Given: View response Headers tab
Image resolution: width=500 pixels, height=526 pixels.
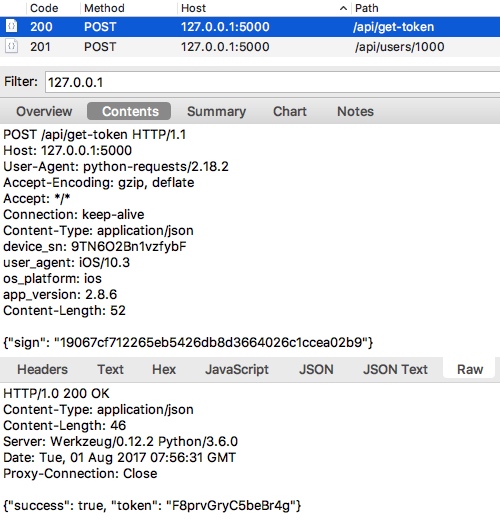Looking at the screenshot, I should tap(42, 369).
